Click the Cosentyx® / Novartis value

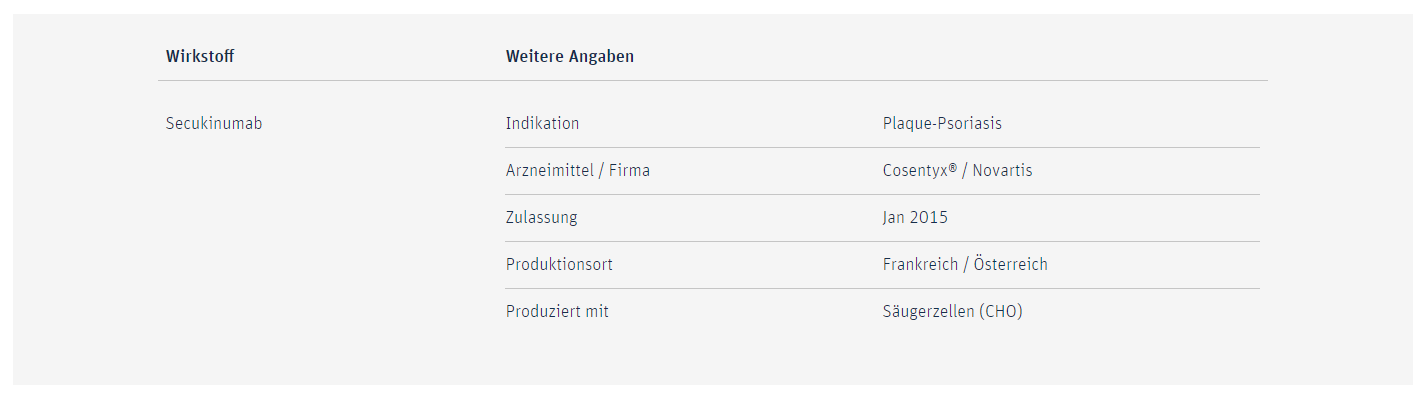[958, 171]
